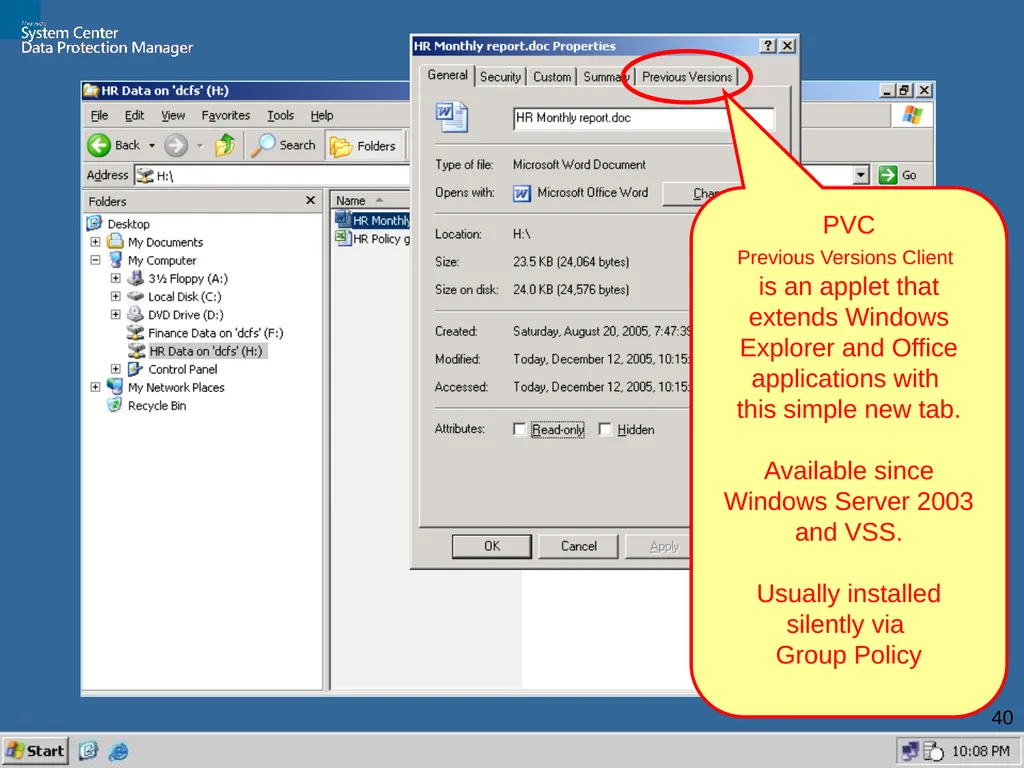Open the Back button history dropdown arrow

152,146
